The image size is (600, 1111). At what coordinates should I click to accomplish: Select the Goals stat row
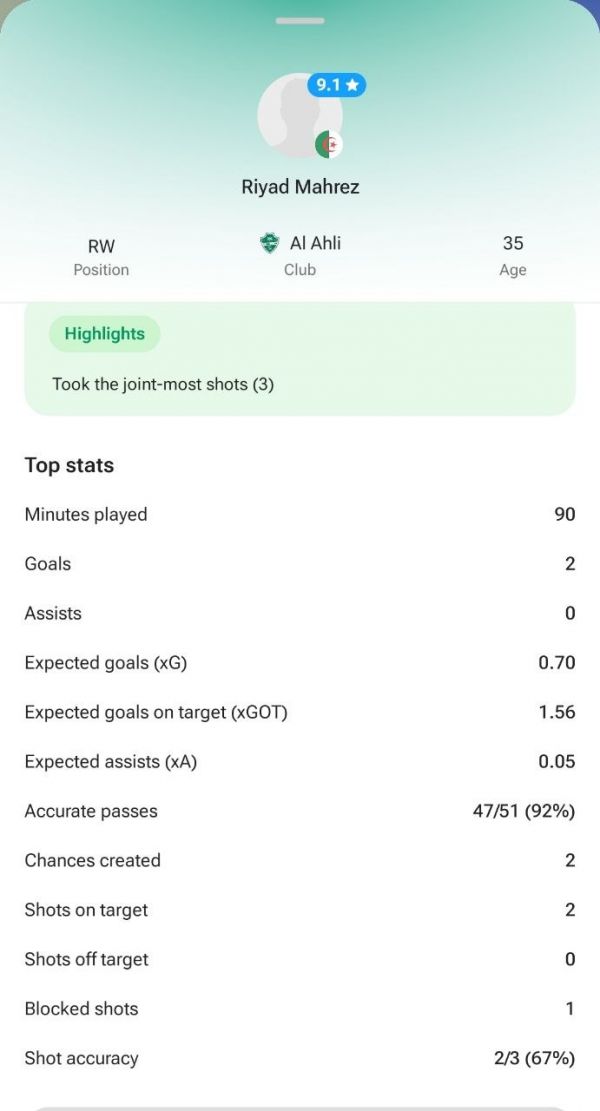(x=300, y=564)
